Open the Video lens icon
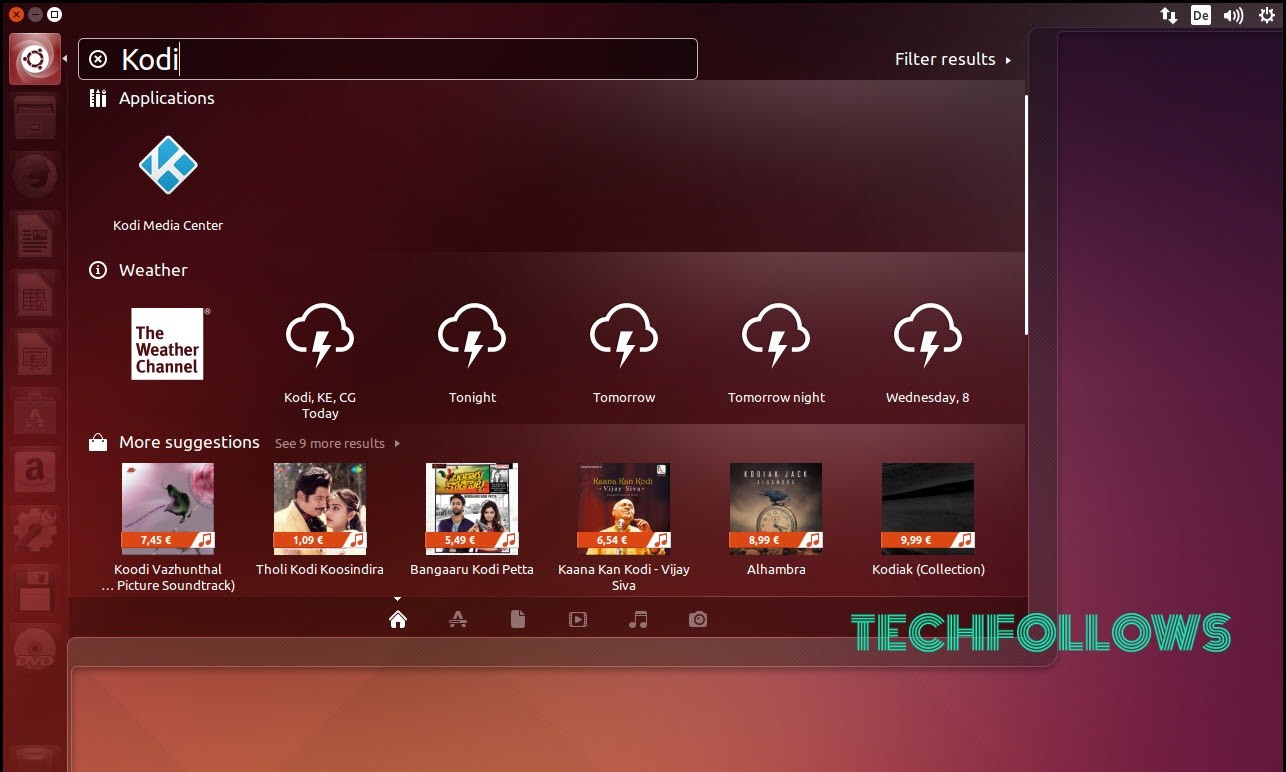 tap(578, 620)
